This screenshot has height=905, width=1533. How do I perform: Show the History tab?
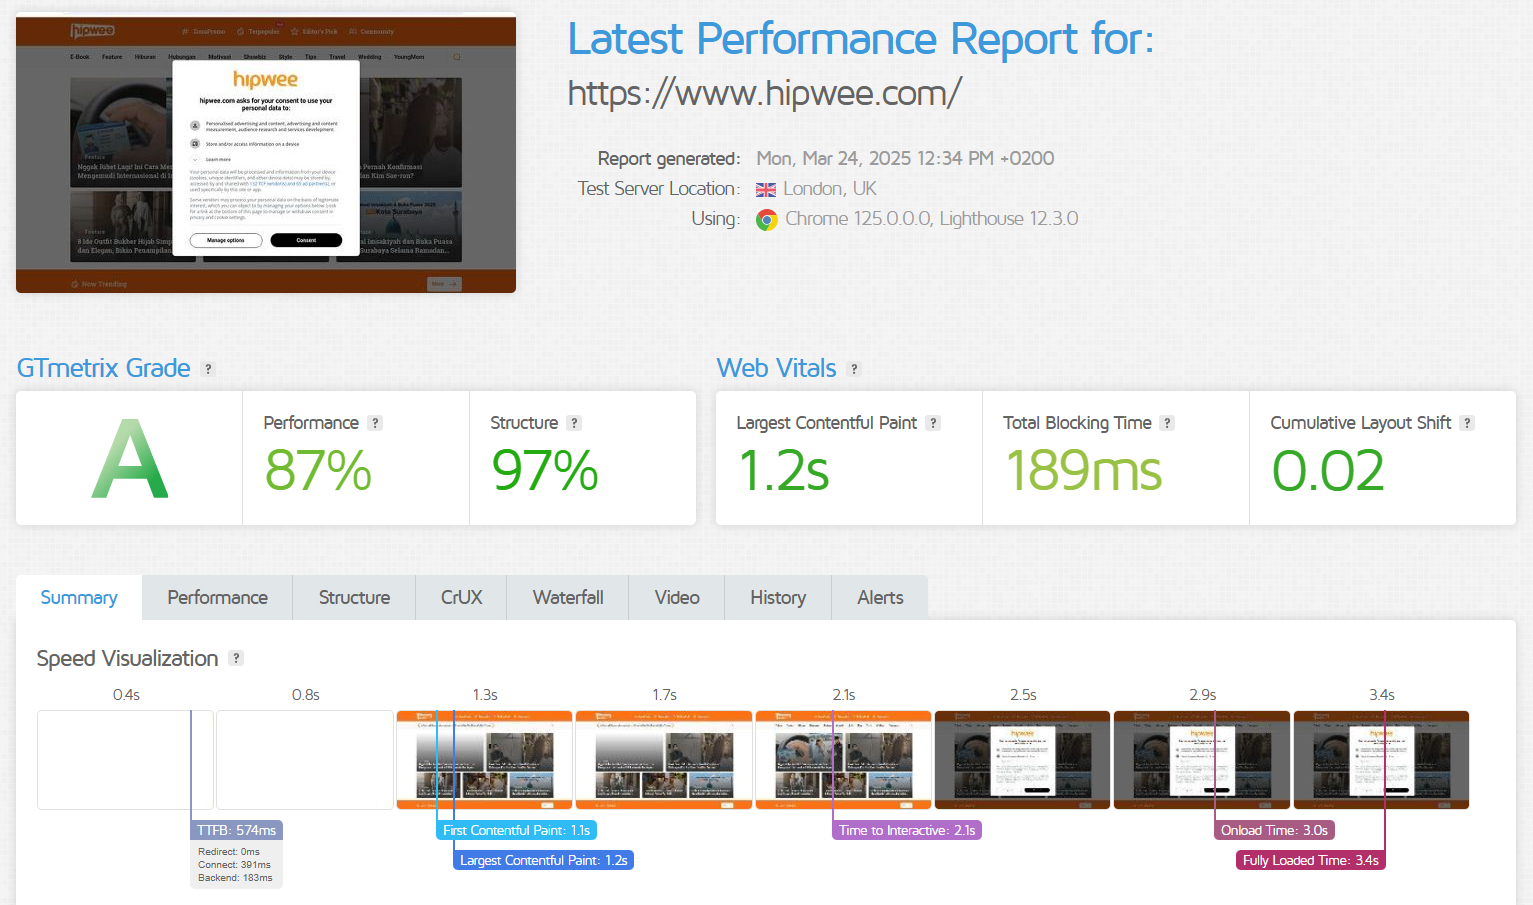coord(778,597)
